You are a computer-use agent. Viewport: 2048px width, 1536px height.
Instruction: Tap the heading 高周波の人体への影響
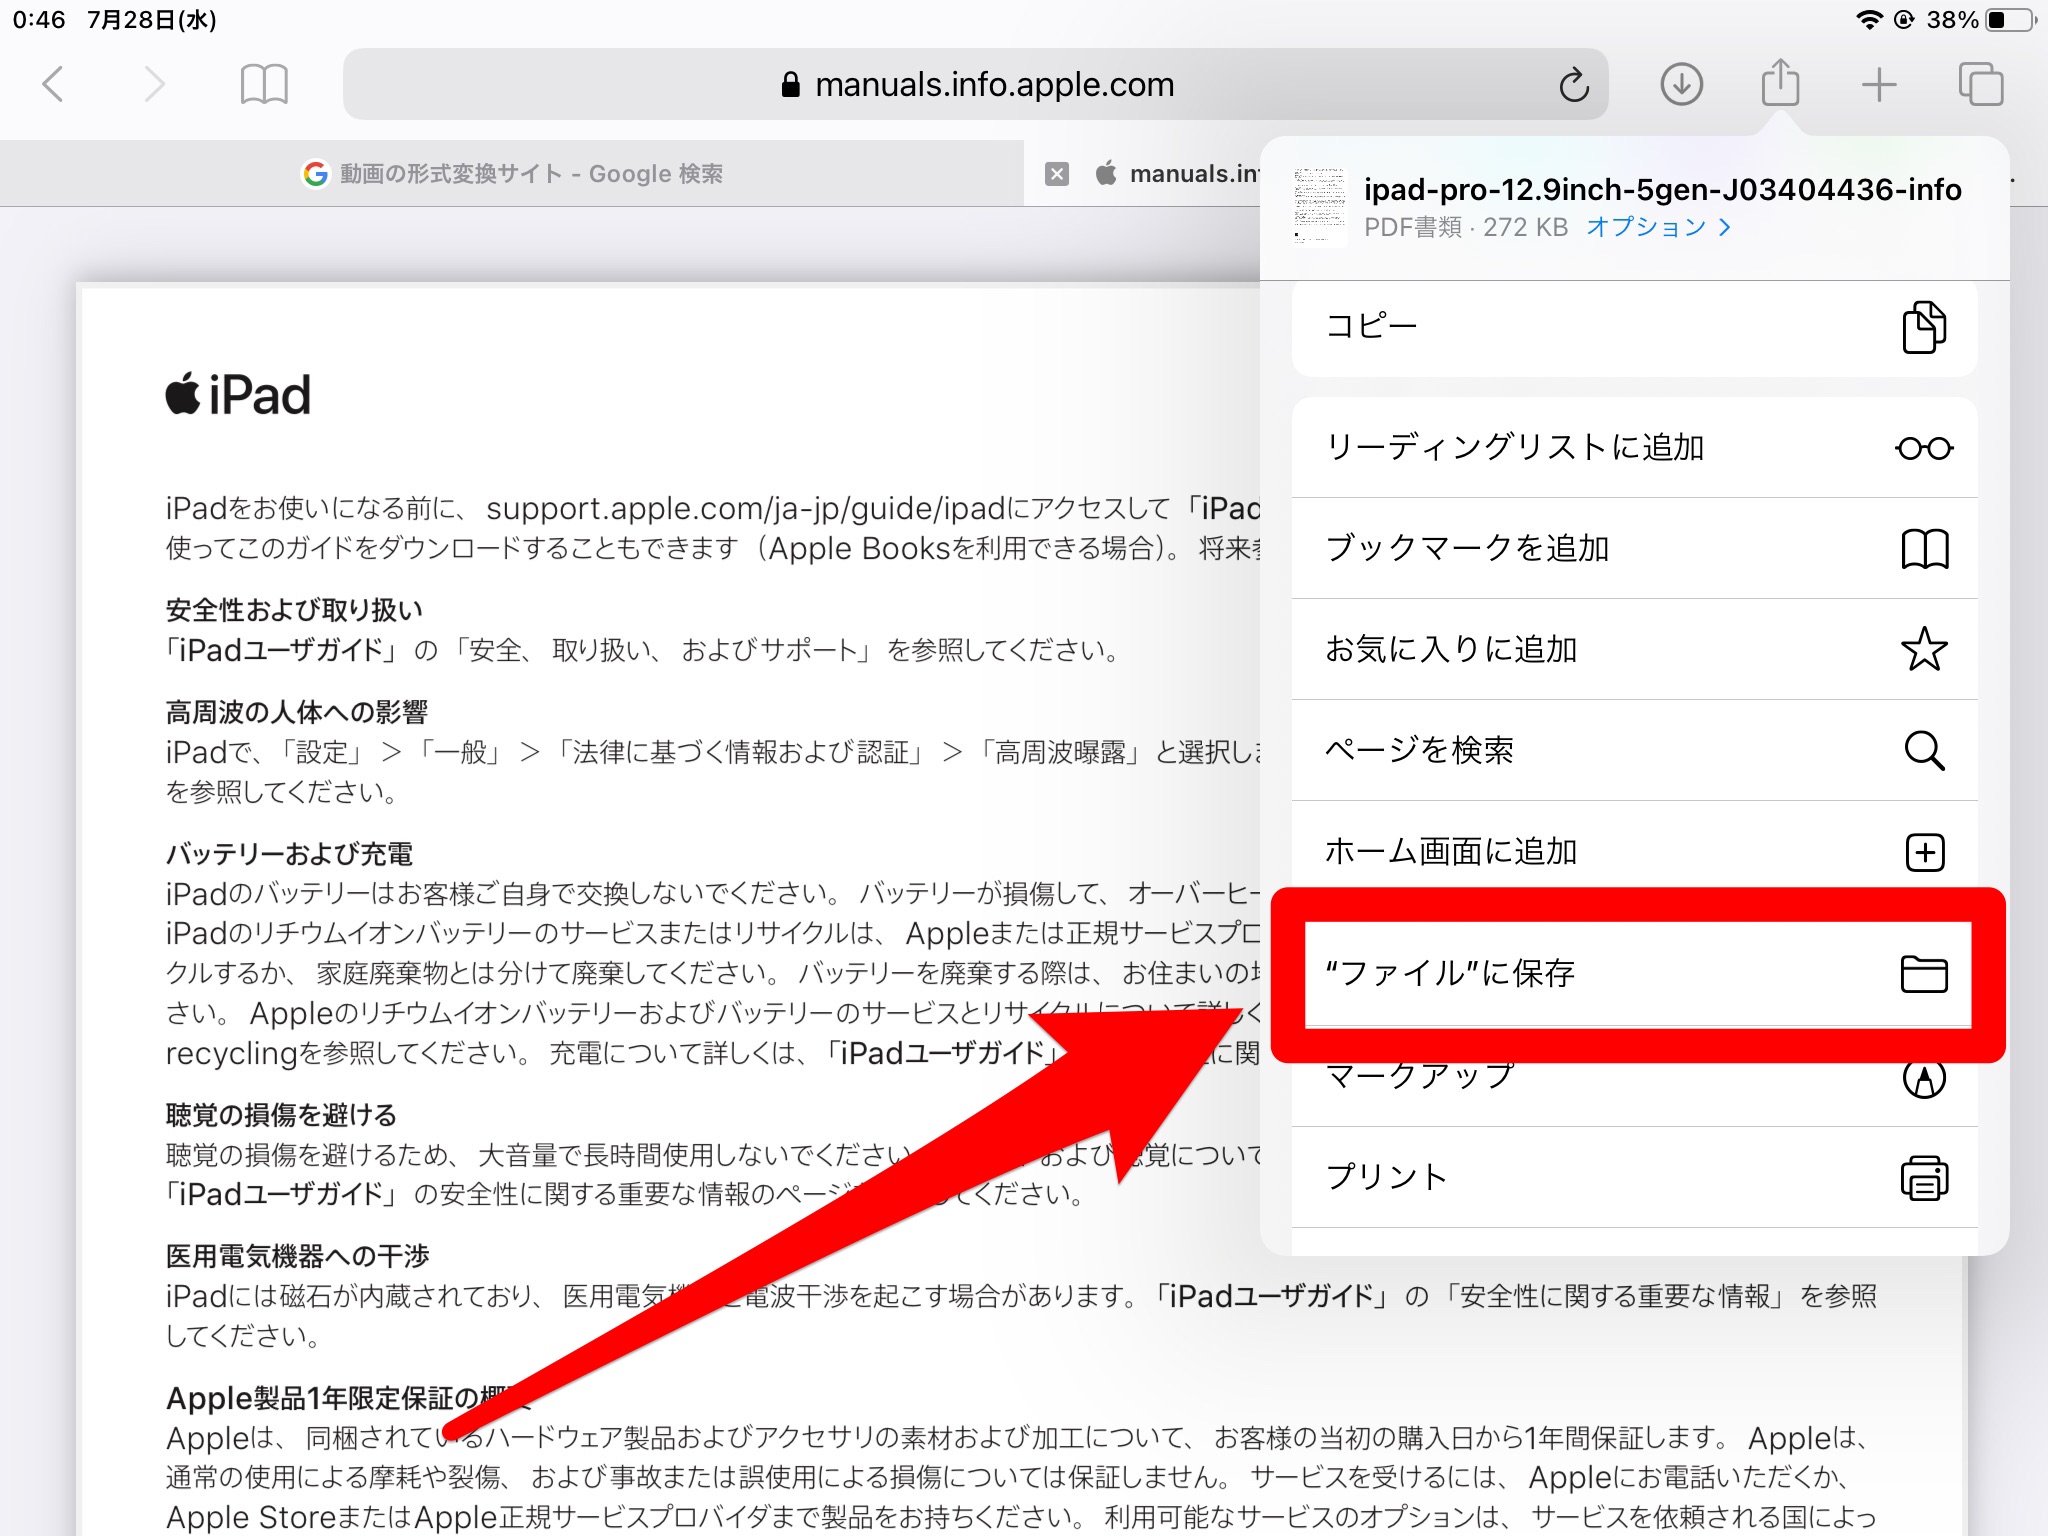[296, 712]
